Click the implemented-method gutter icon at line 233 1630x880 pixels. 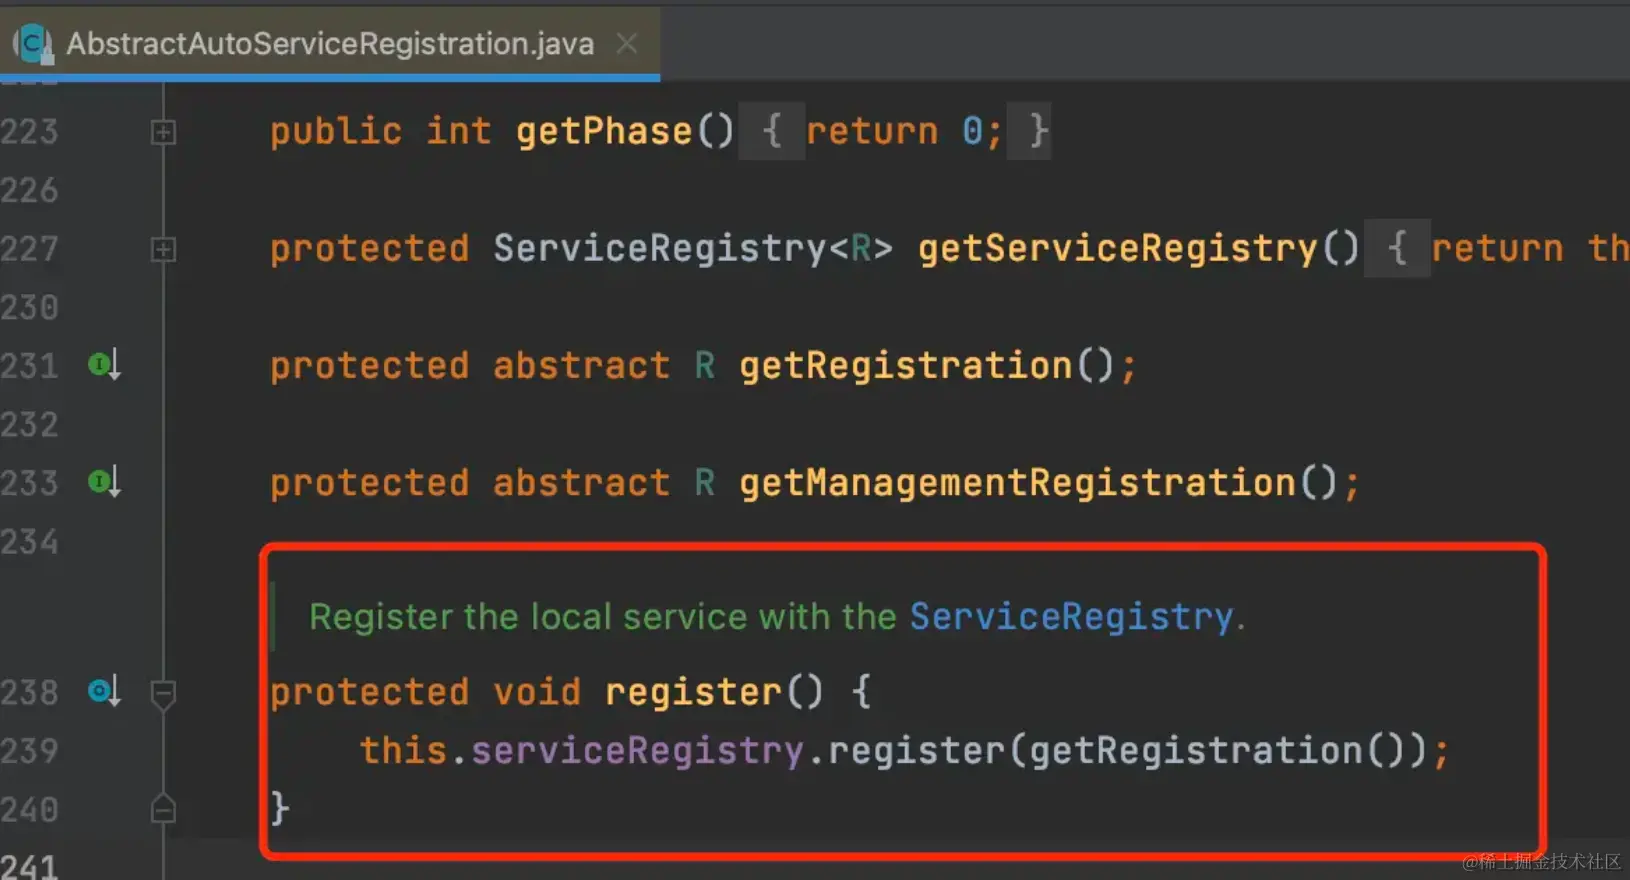tap(105, 482)
